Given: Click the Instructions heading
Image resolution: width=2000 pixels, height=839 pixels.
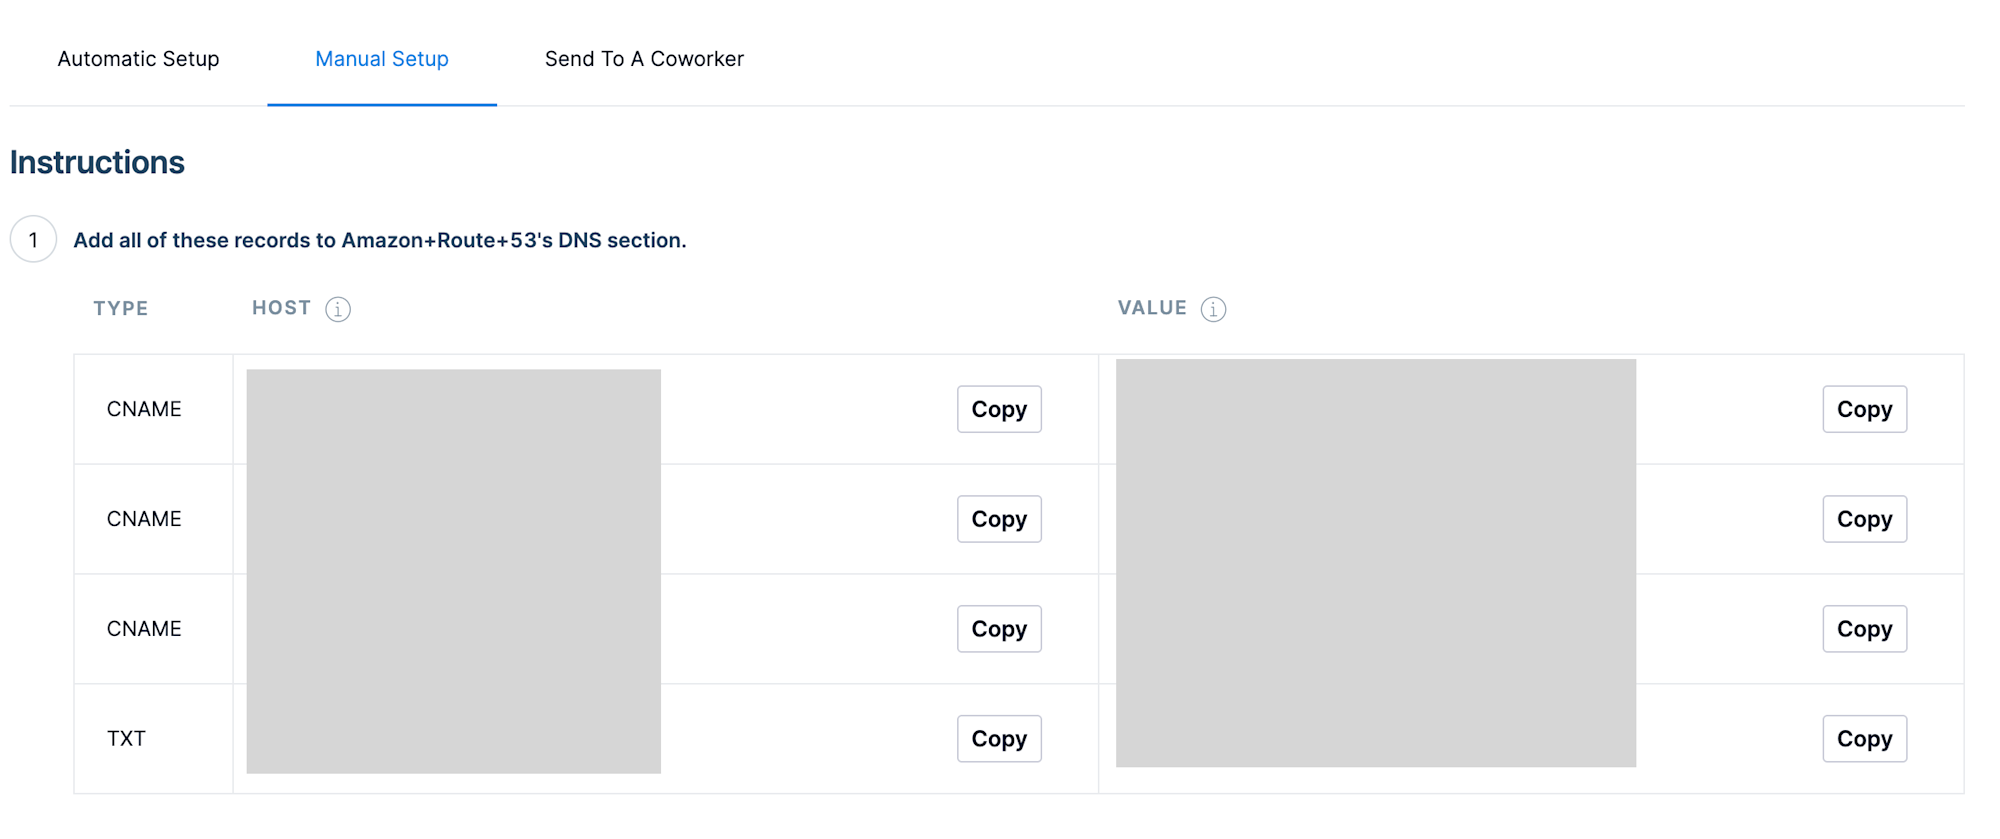Looking at the screenshot, I should pyautogui.click(x=97, y=162).
